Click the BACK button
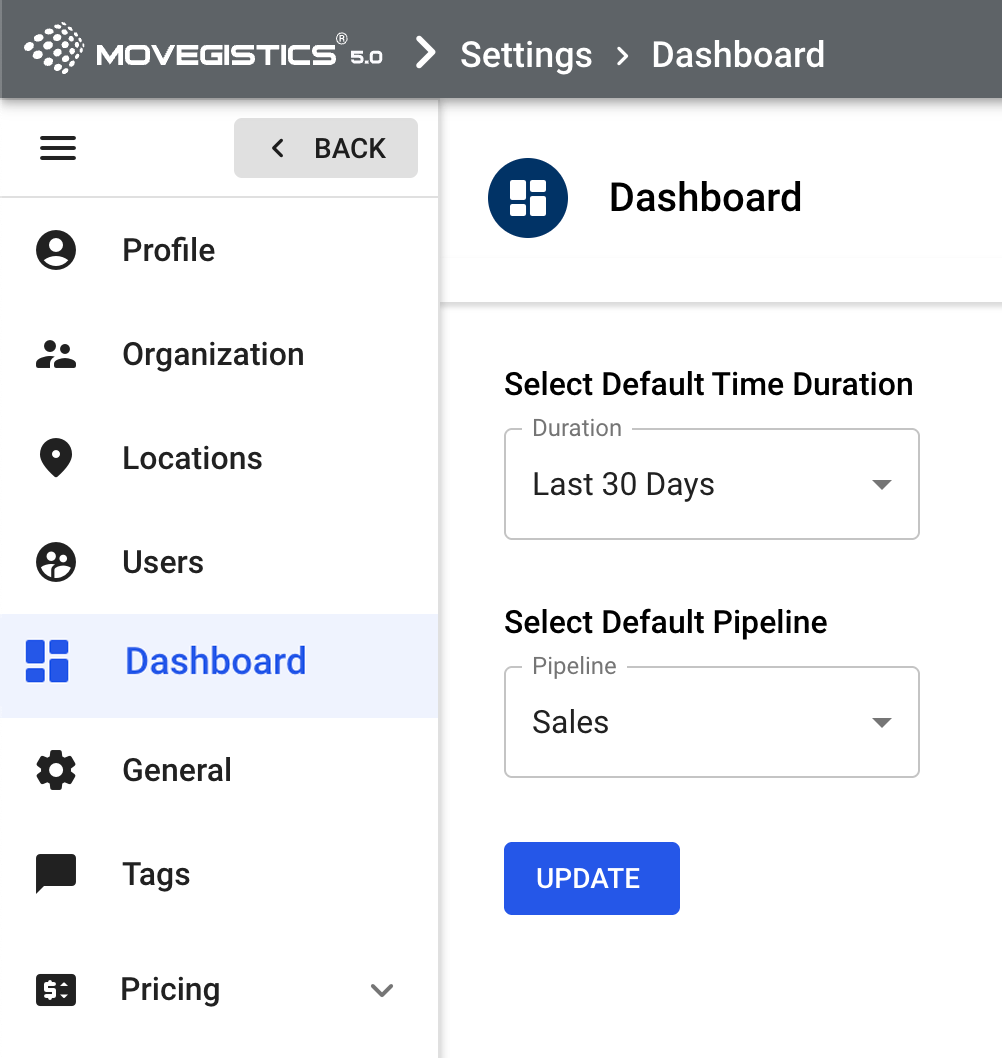The width and height of the screenshot is (1002, 1058). [x=326, y=149]
